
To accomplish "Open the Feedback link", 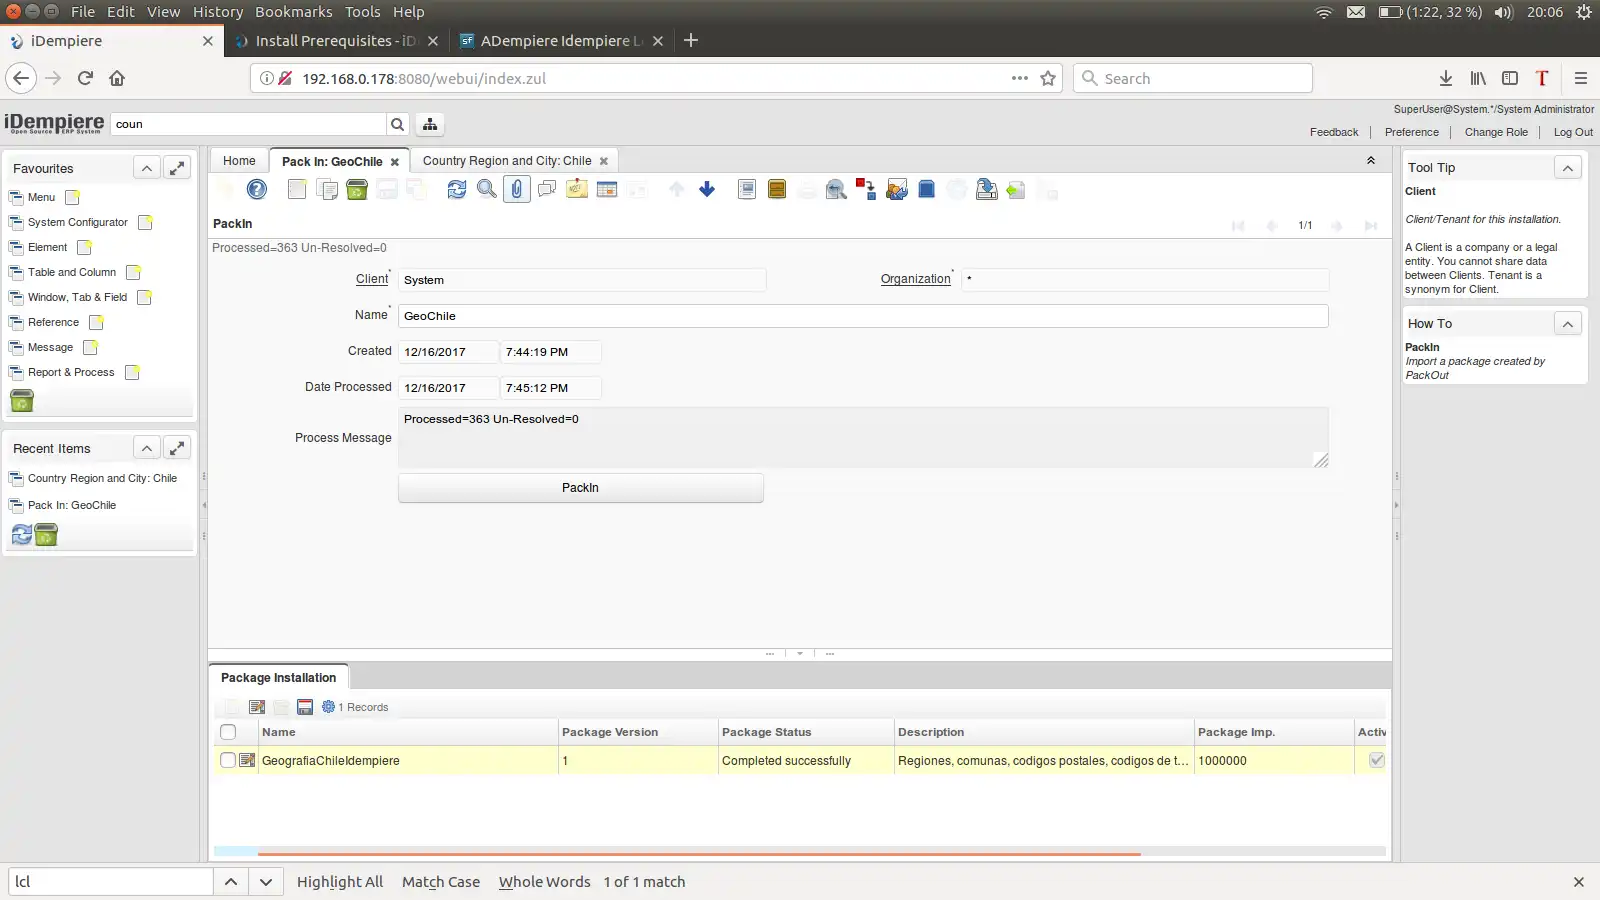I will (1334, 132).
